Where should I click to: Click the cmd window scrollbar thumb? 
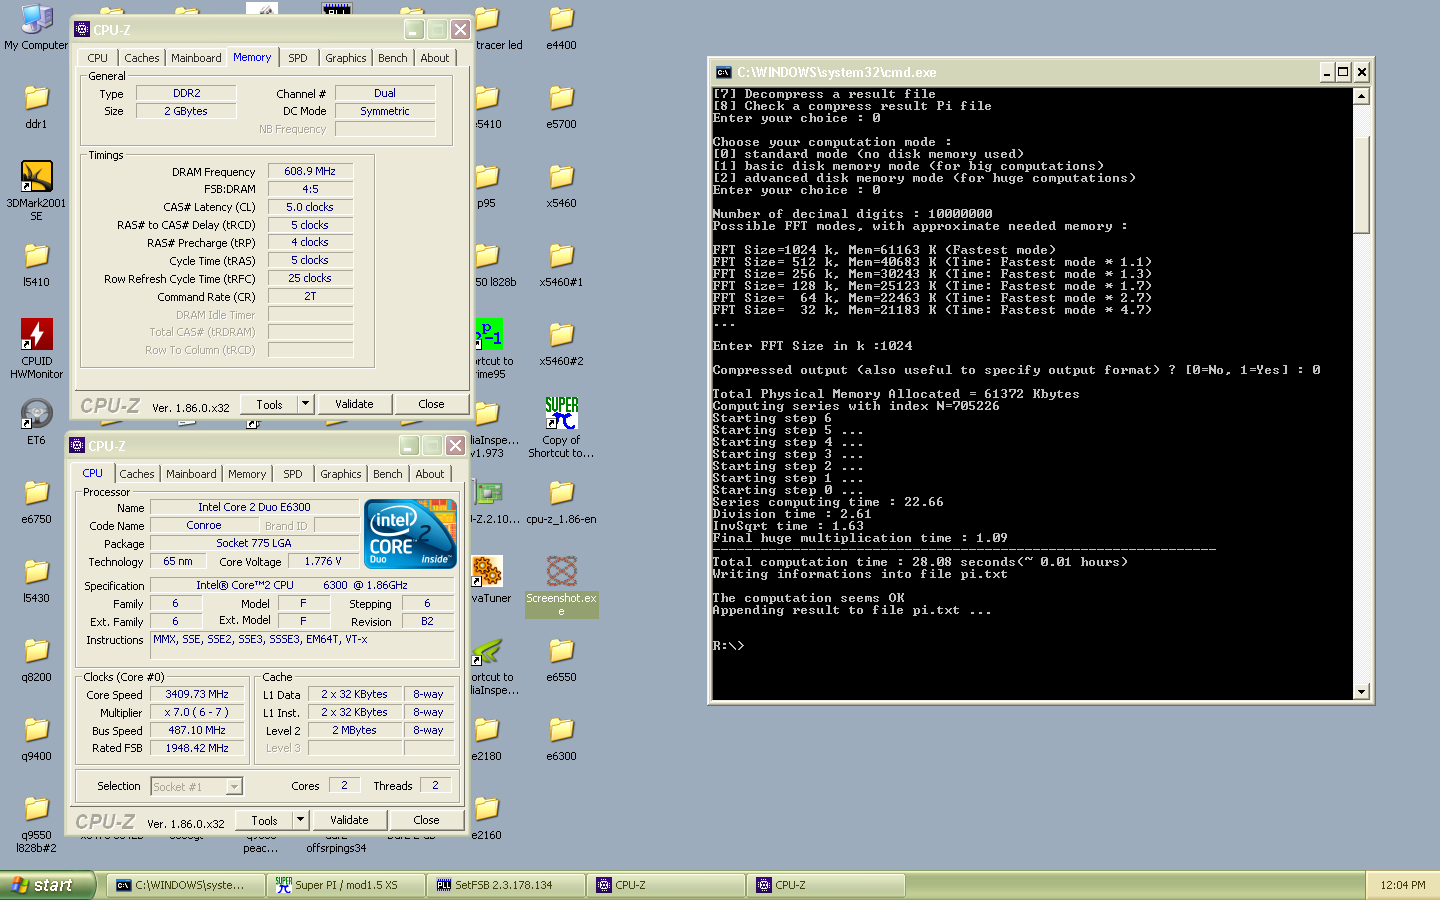click(x=1361, y=184)
